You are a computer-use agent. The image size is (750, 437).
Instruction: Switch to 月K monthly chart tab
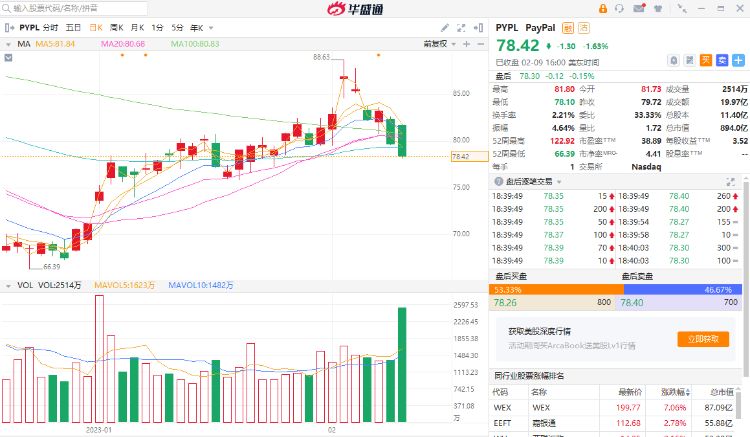pos(137,28)
